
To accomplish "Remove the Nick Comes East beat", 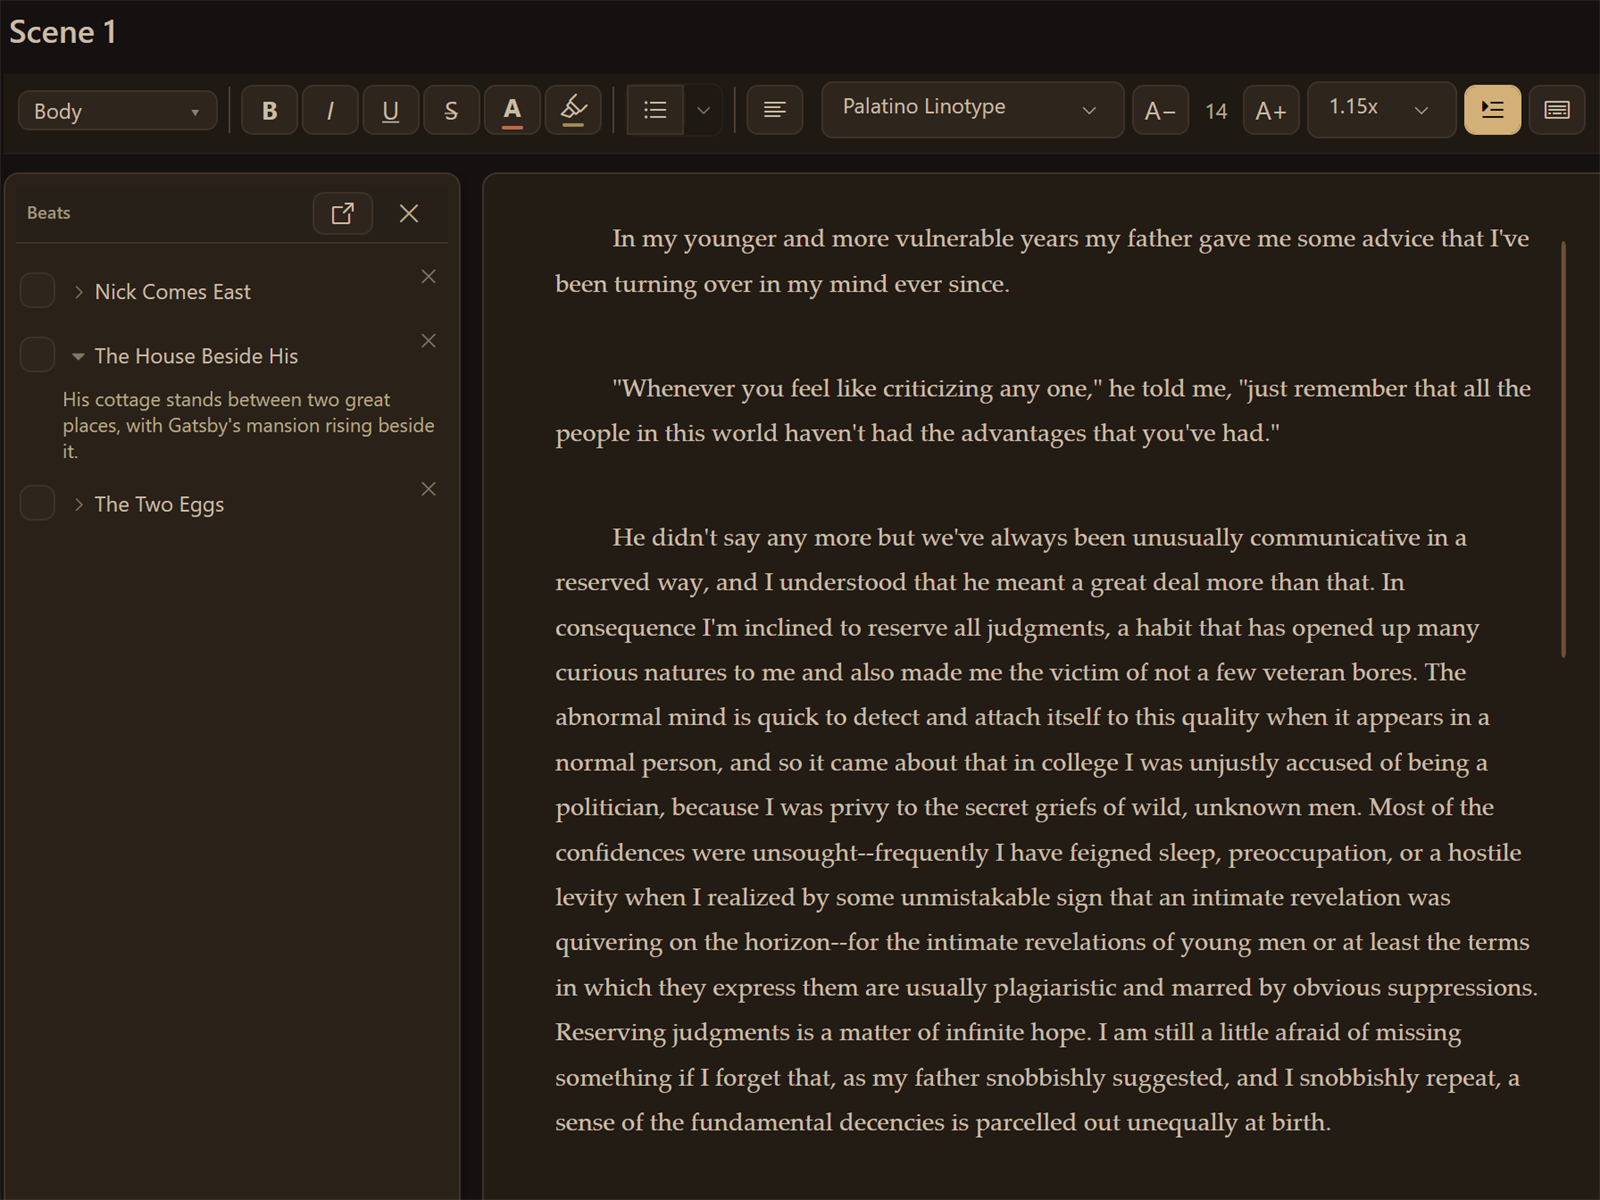I will point(428,277).
